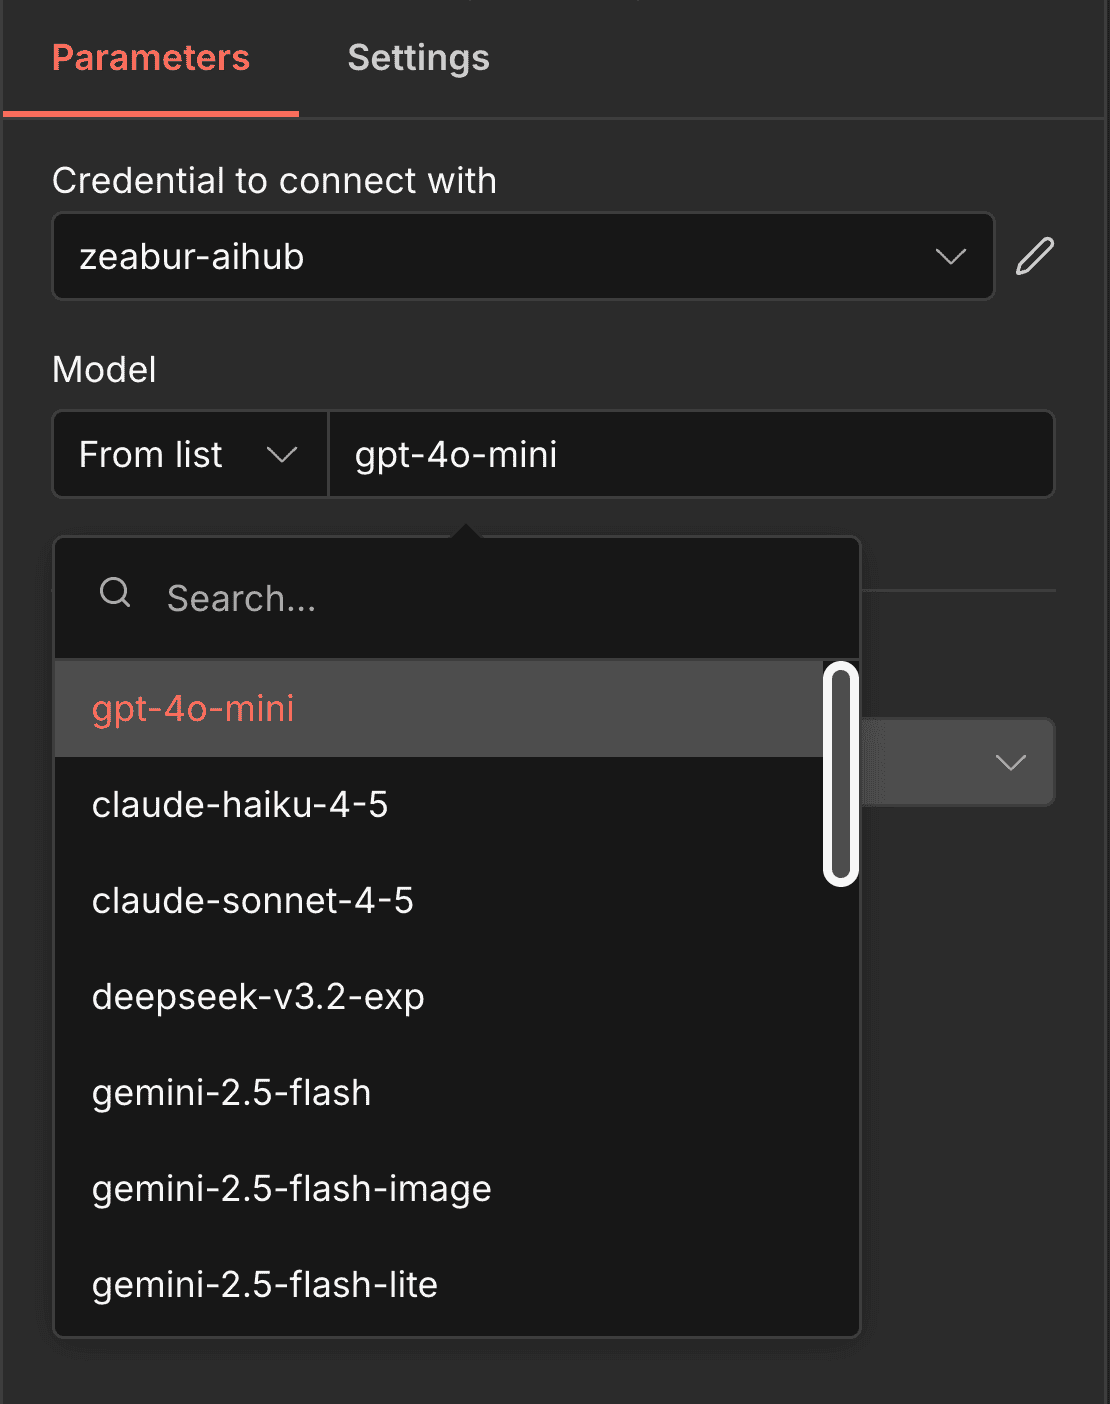
Task: Click the search magnifier icon in dropdown
Action: pos(114,593)
